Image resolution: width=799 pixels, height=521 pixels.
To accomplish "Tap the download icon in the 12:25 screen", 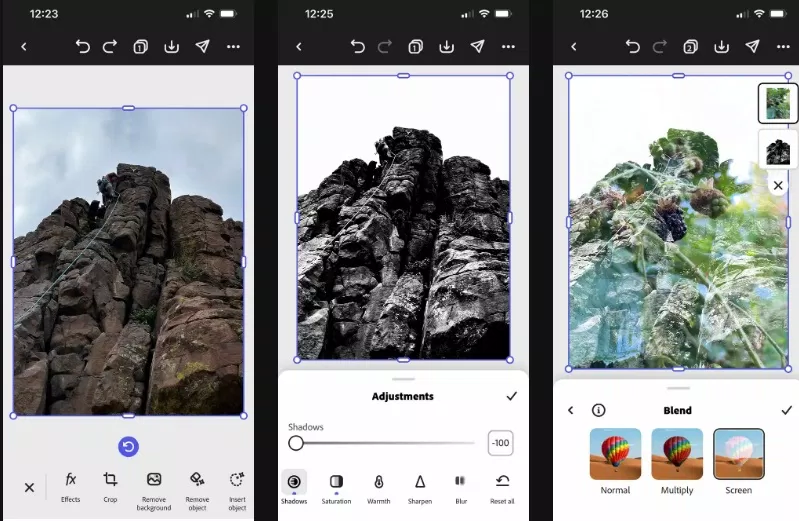I will pyautogui.click(x=446, y=47).
